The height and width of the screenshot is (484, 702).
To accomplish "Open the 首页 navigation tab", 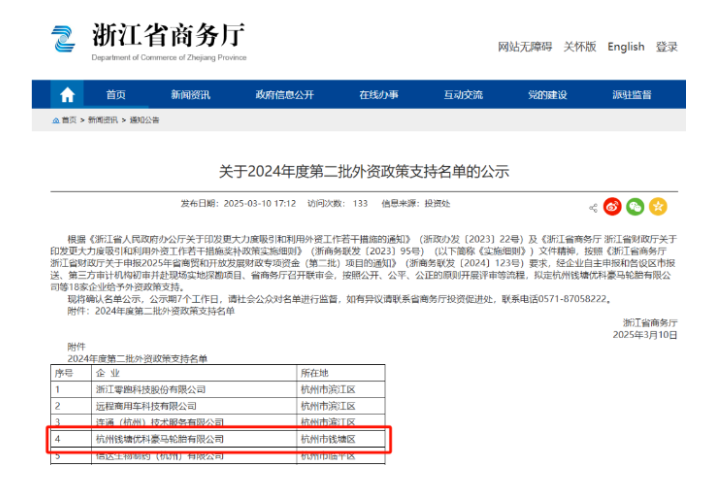I will 116,95.
